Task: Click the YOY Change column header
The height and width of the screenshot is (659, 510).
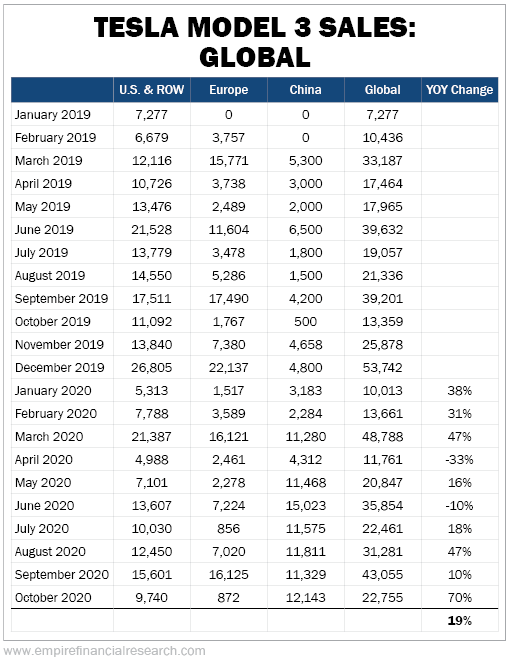Action: (x=460, y=90)
